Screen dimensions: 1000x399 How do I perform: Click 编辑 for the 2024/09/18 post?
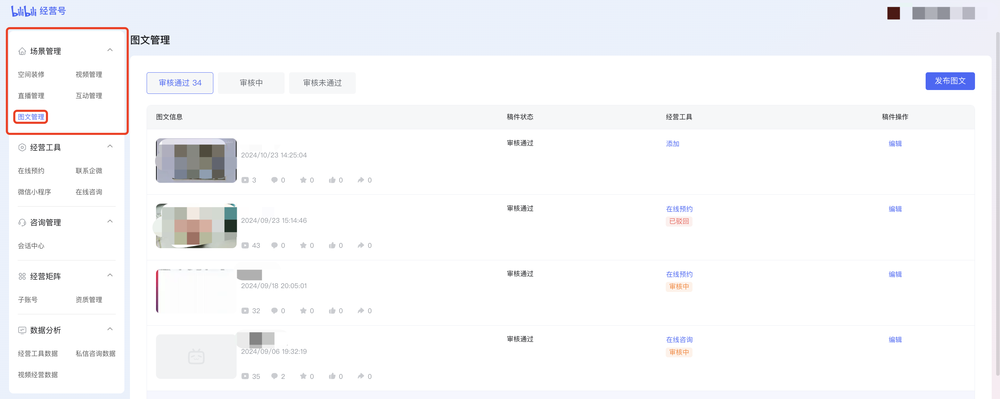895,275
